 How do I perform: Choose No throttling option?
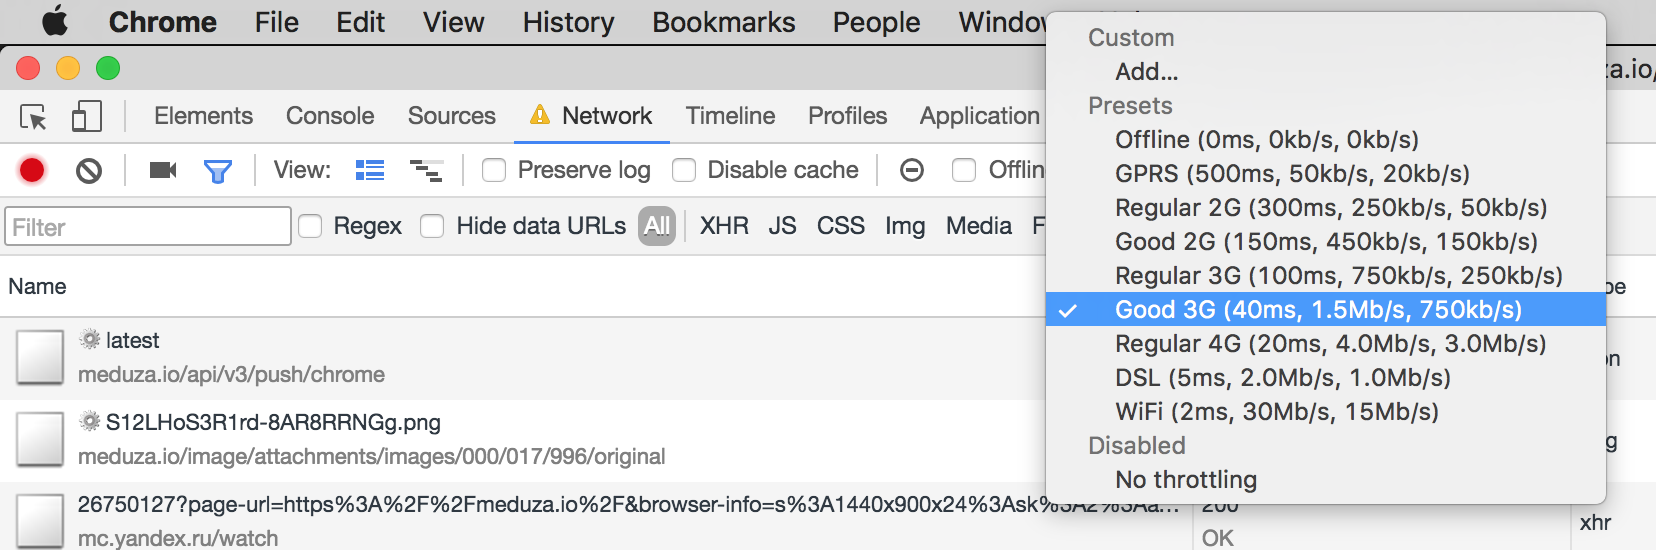[1326, 480]
